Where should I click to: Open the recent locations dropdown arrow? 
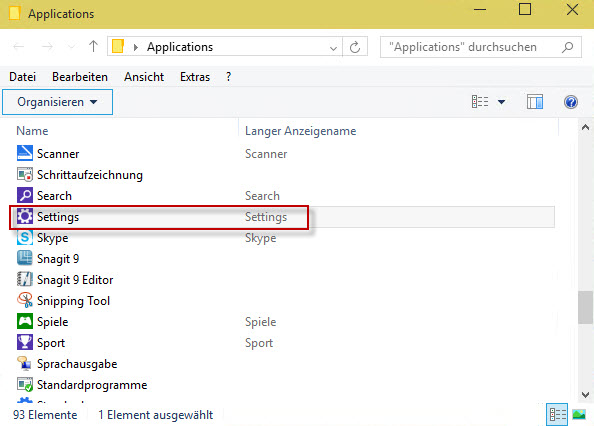pos(71,47)
